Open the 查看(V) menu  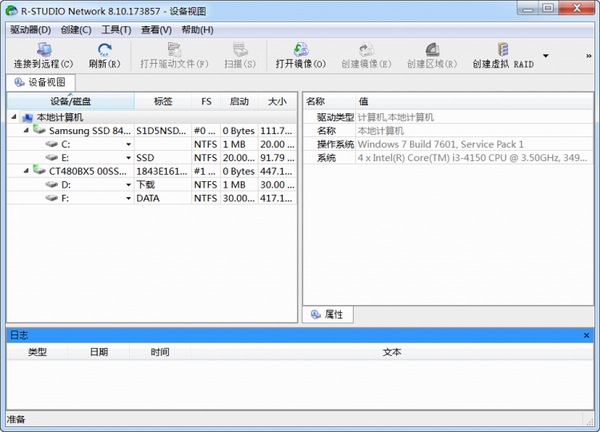coord(156,30)
